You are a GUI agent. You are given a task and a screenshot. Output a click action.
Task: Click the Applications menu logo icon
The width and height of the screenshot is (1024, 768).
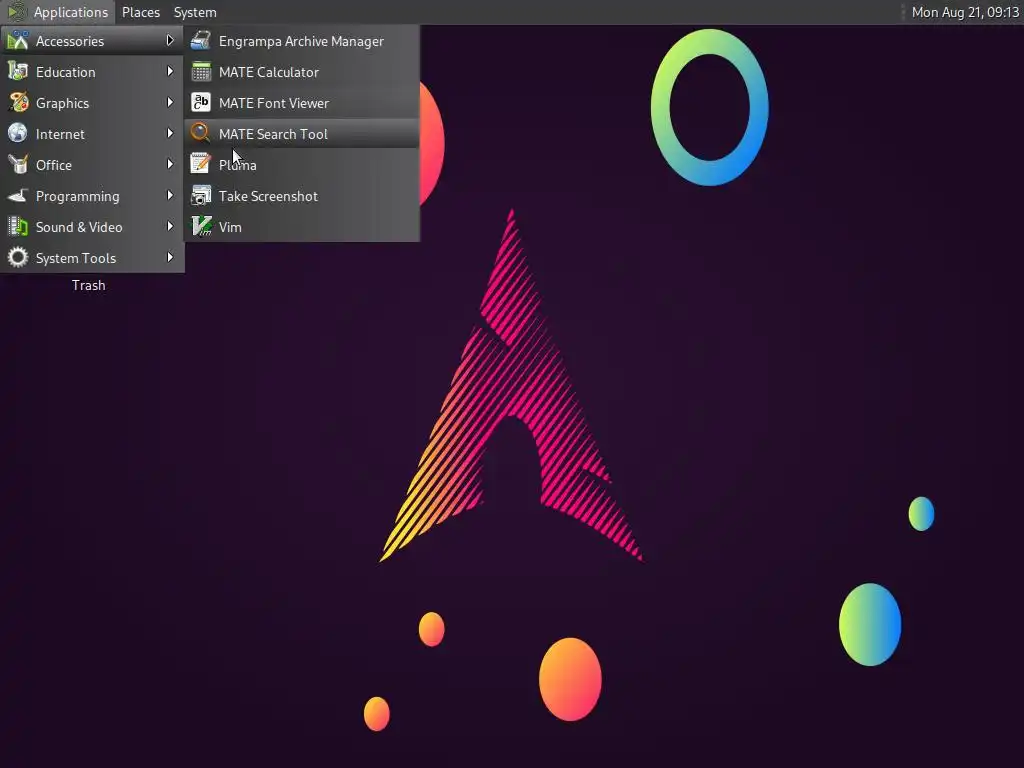[17, 12]
